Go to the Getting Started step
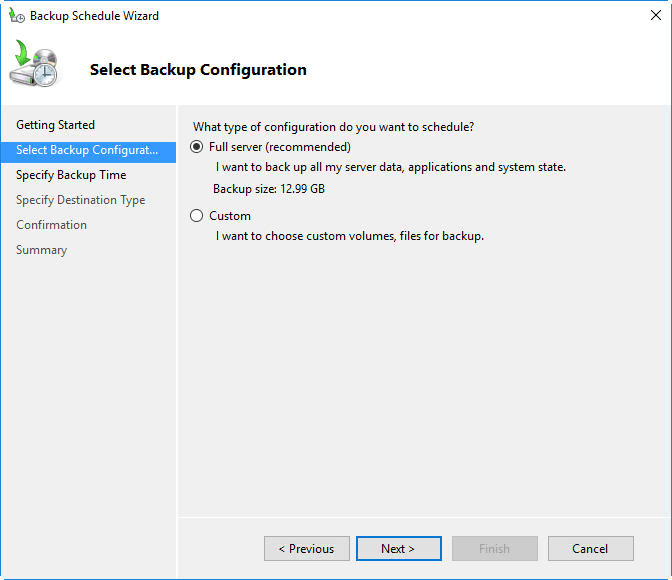The width and height of the screenshot is (672, 580). click(55, 125)
